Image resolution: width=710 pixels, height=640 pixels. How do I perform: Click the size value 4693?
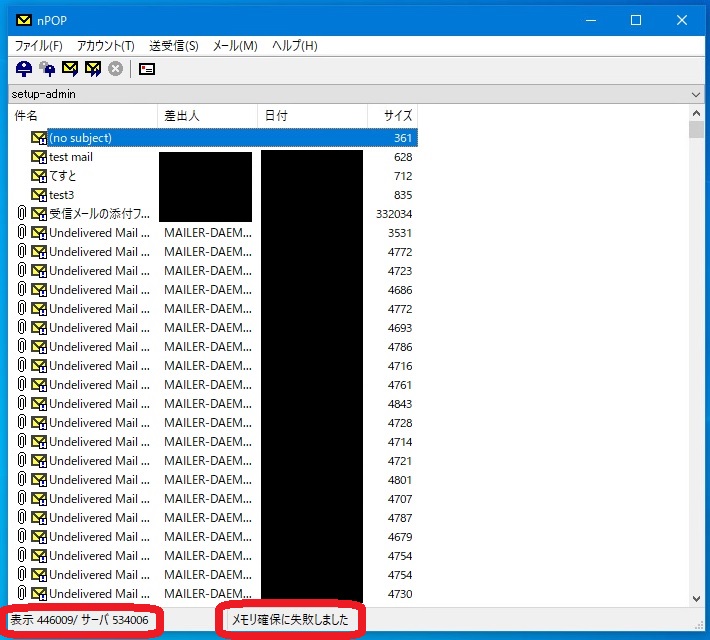(400, 328)
